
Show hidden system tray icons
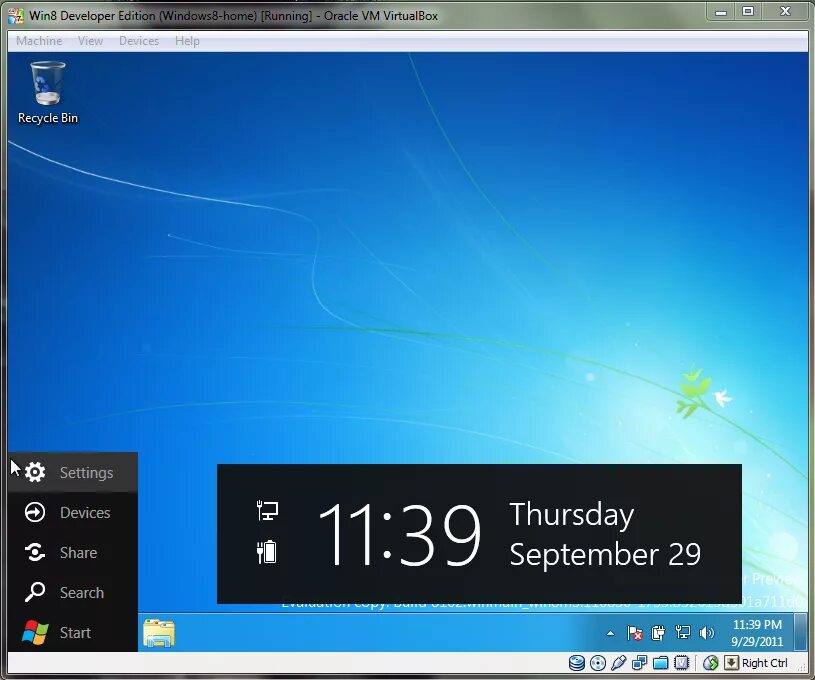(x=611, y=633)
